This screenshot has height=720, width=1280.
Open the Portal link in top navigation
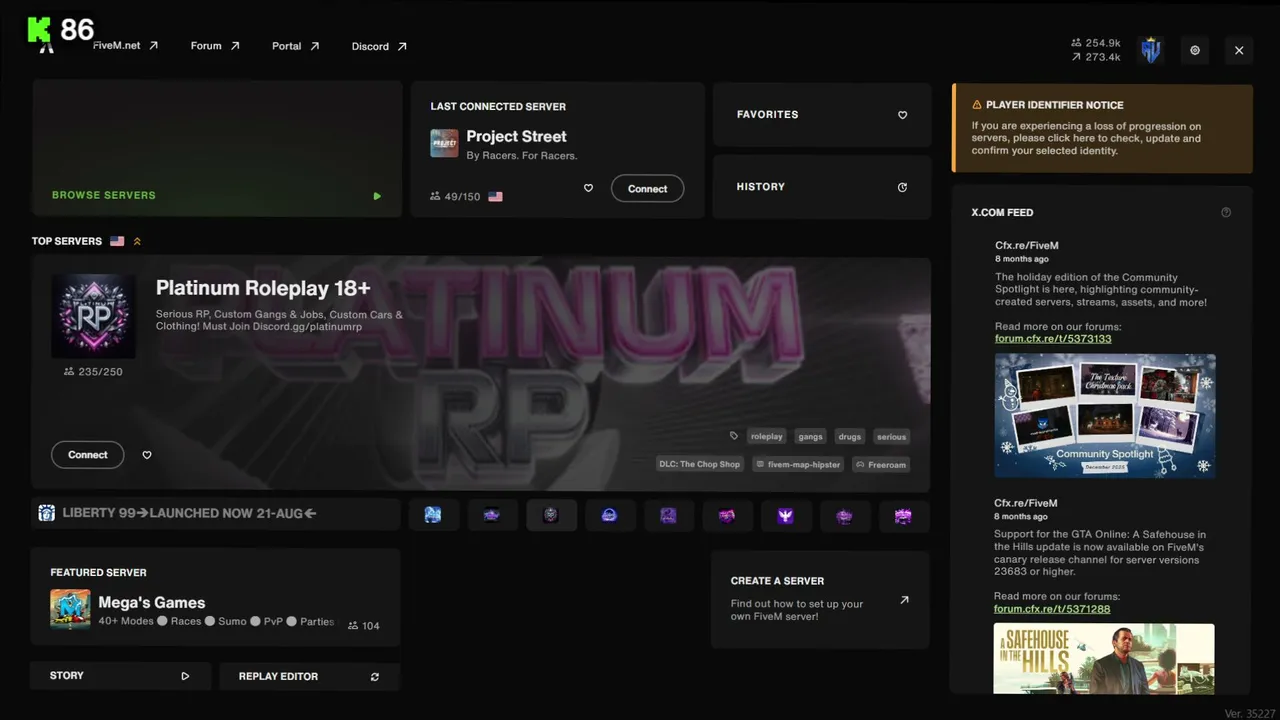[x=295, y=46]
